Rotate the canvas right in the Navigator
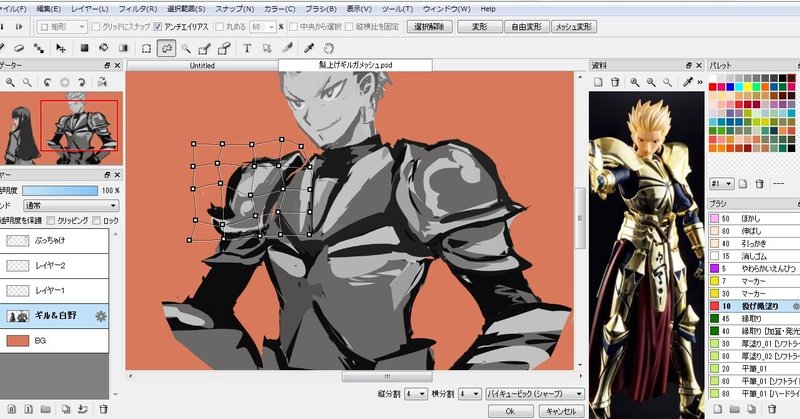Screen dimensions: 800x419 (82, 82)
